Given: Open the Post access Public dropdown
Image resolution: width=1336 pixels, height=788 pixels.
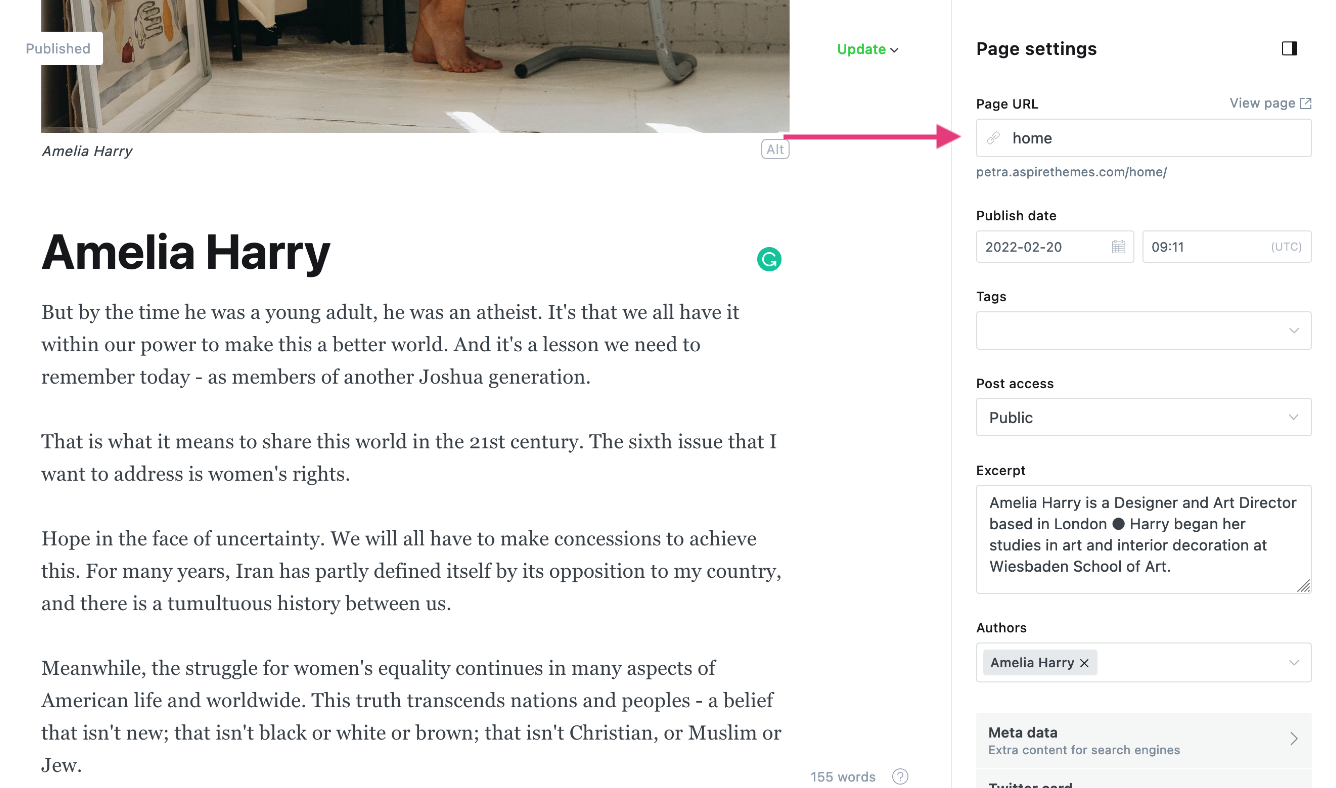Looking at the screenshot, I should (x=1144, y=417).
